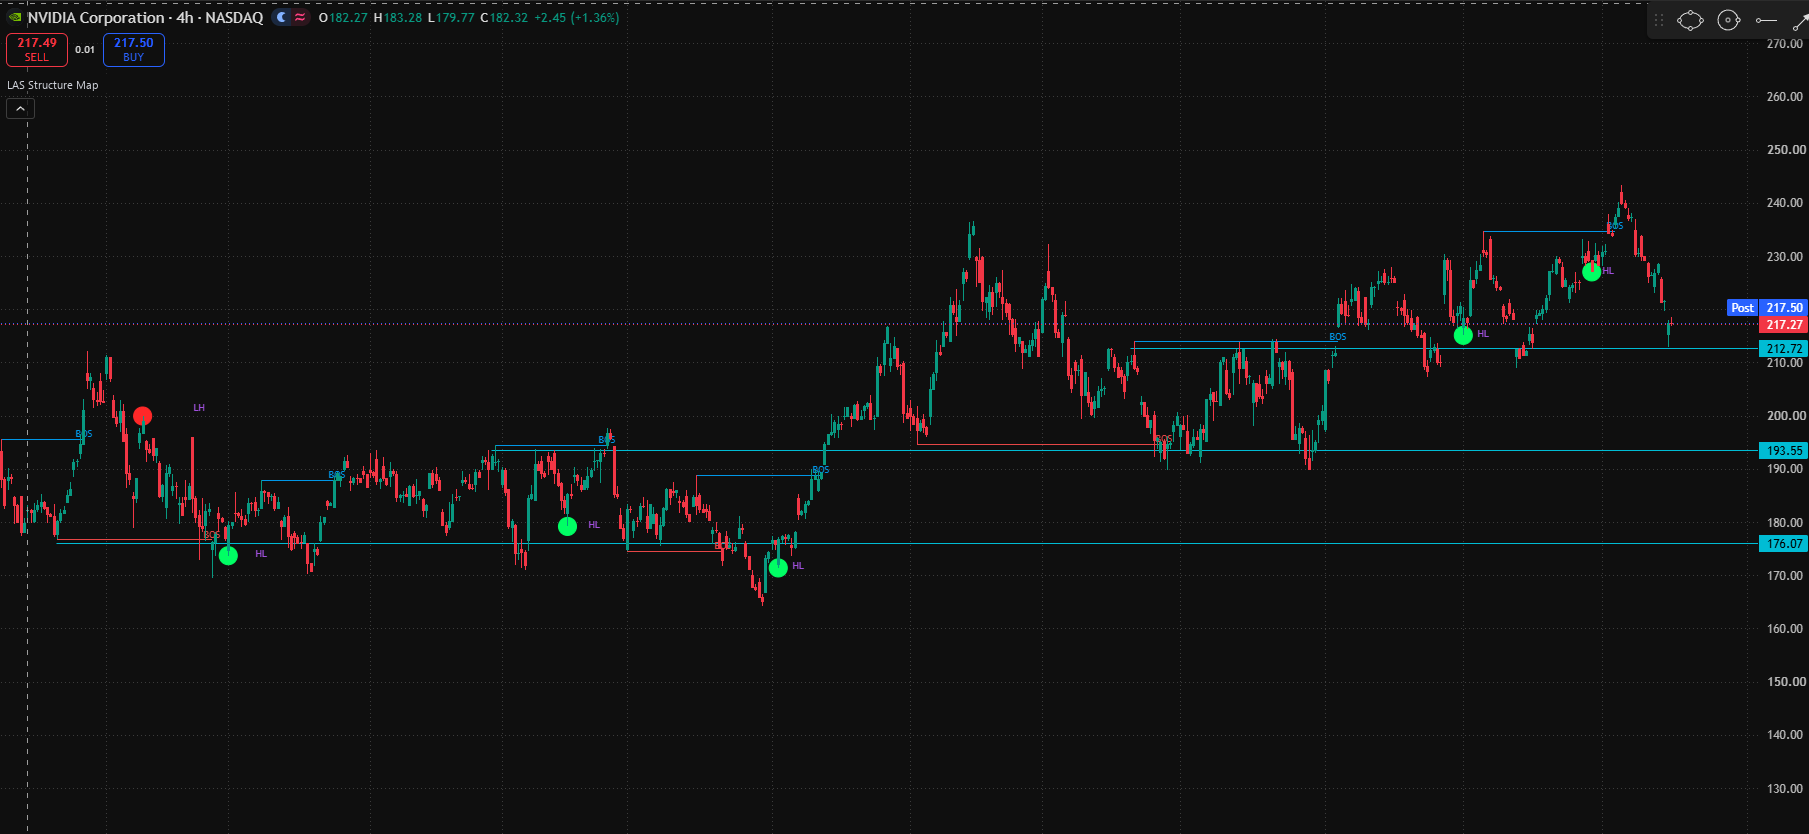Click the 160.00 price axis label
Image resolution: width=1809 pixels, height=834 pixels.
1785,629
